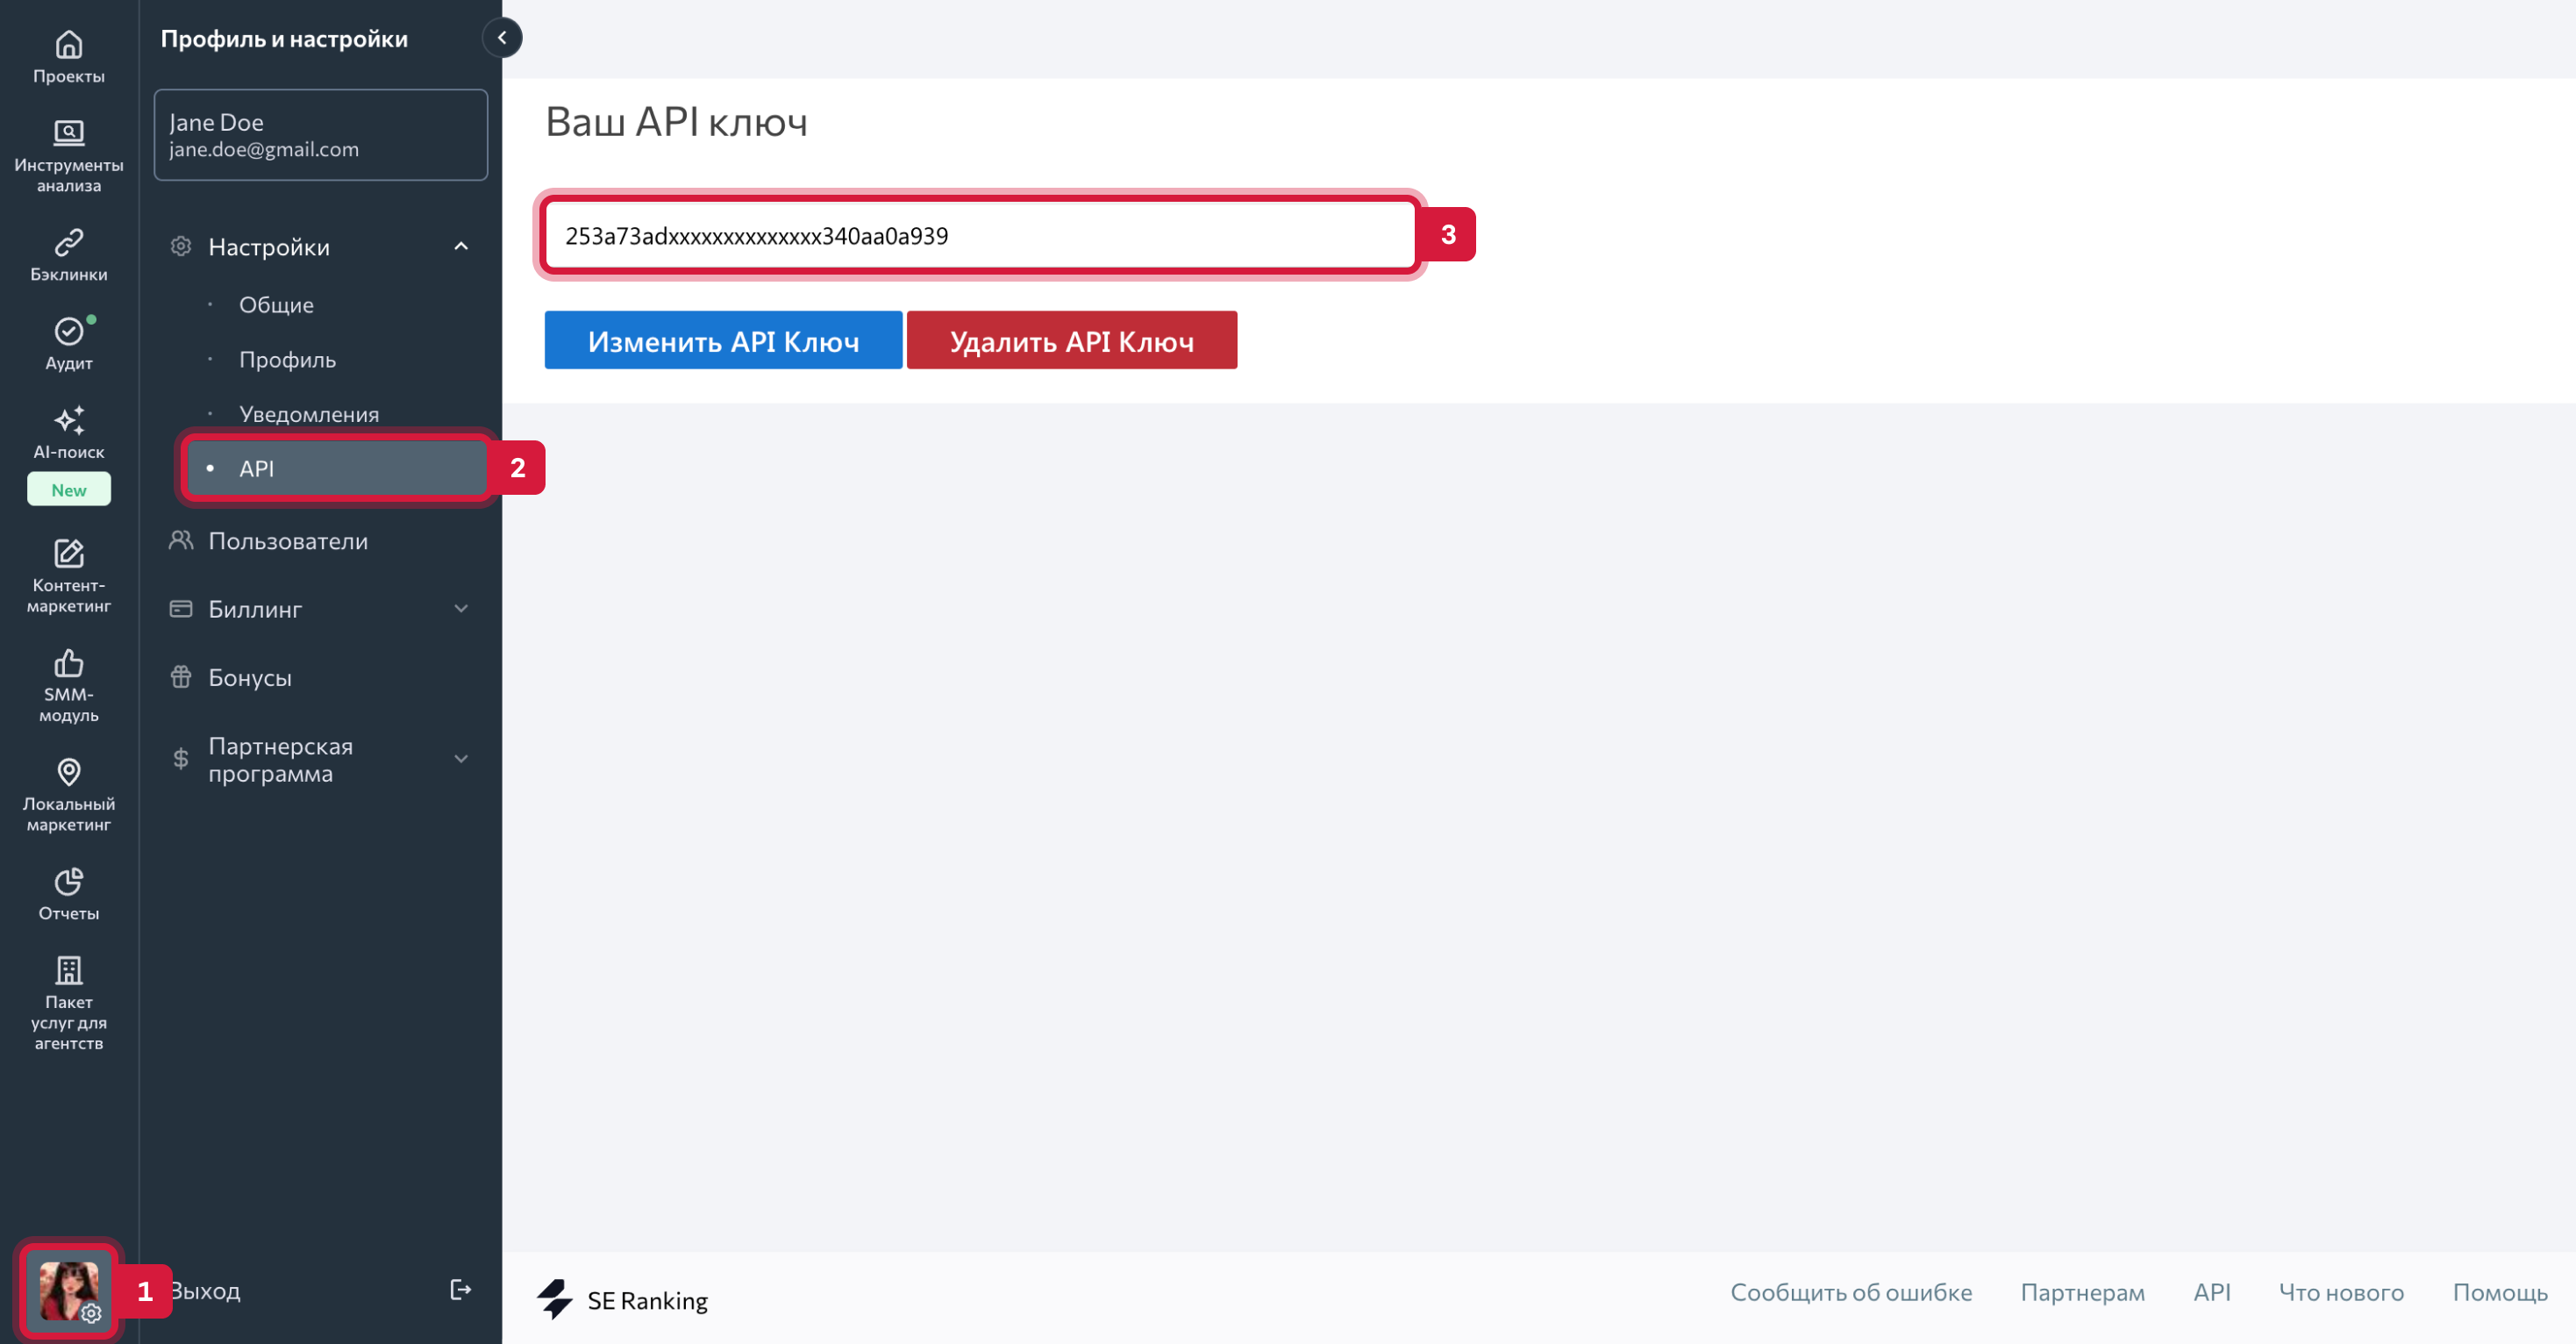Click into the API key field
2576x1344 pixels.
pyautogui.click(x=980, y=236)
